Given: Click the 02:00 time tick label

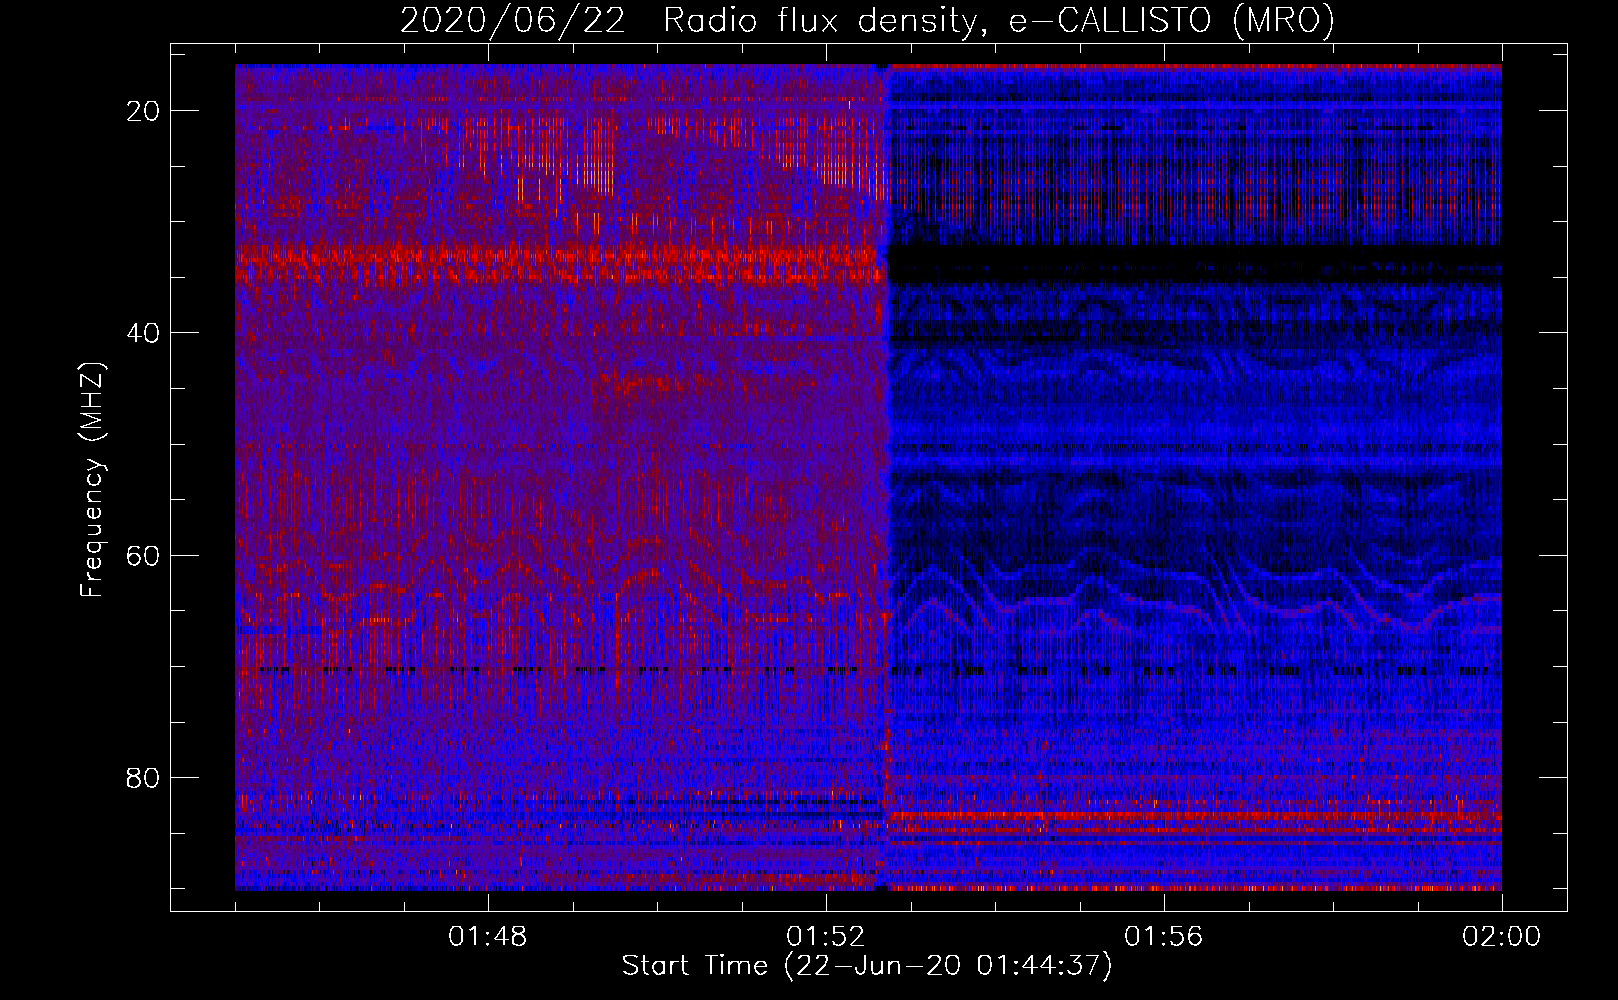Looking at the screenshot, I should tap(1501, 937).
